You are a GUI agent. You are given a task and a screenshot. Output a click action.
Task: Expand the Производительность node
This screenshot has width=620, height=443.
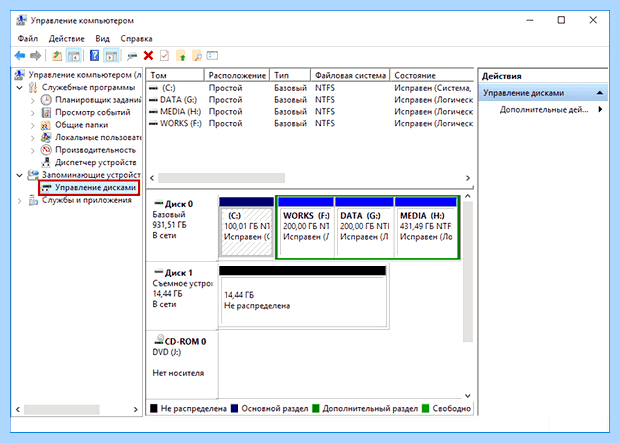click(33, 151)
